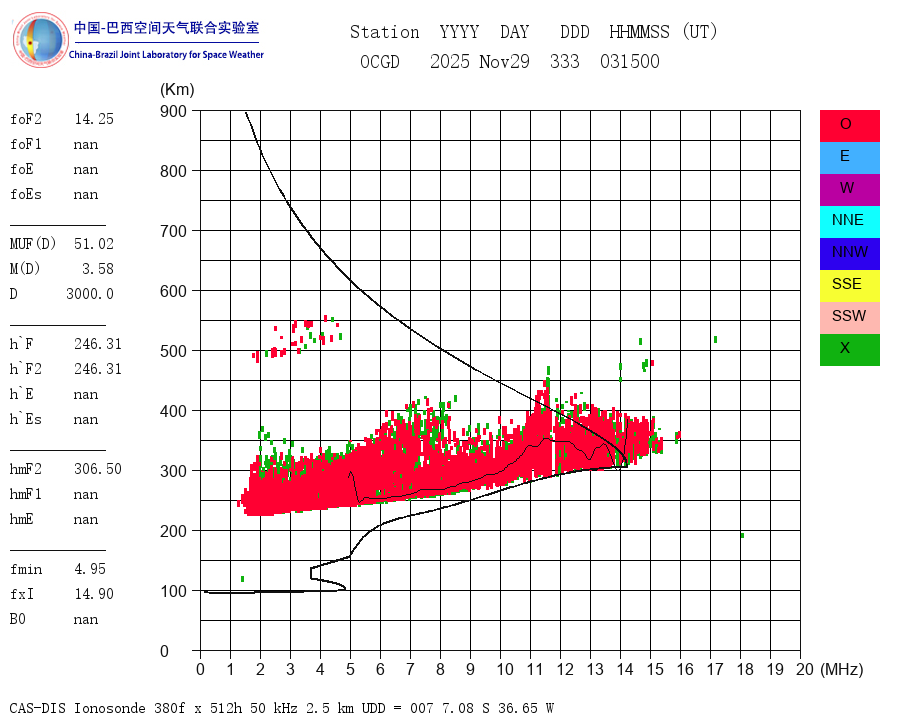The width and height of the screenshot is (900, 720).
Task: Select the cyan NNE legend swatch
Action: tap(849, 222)
